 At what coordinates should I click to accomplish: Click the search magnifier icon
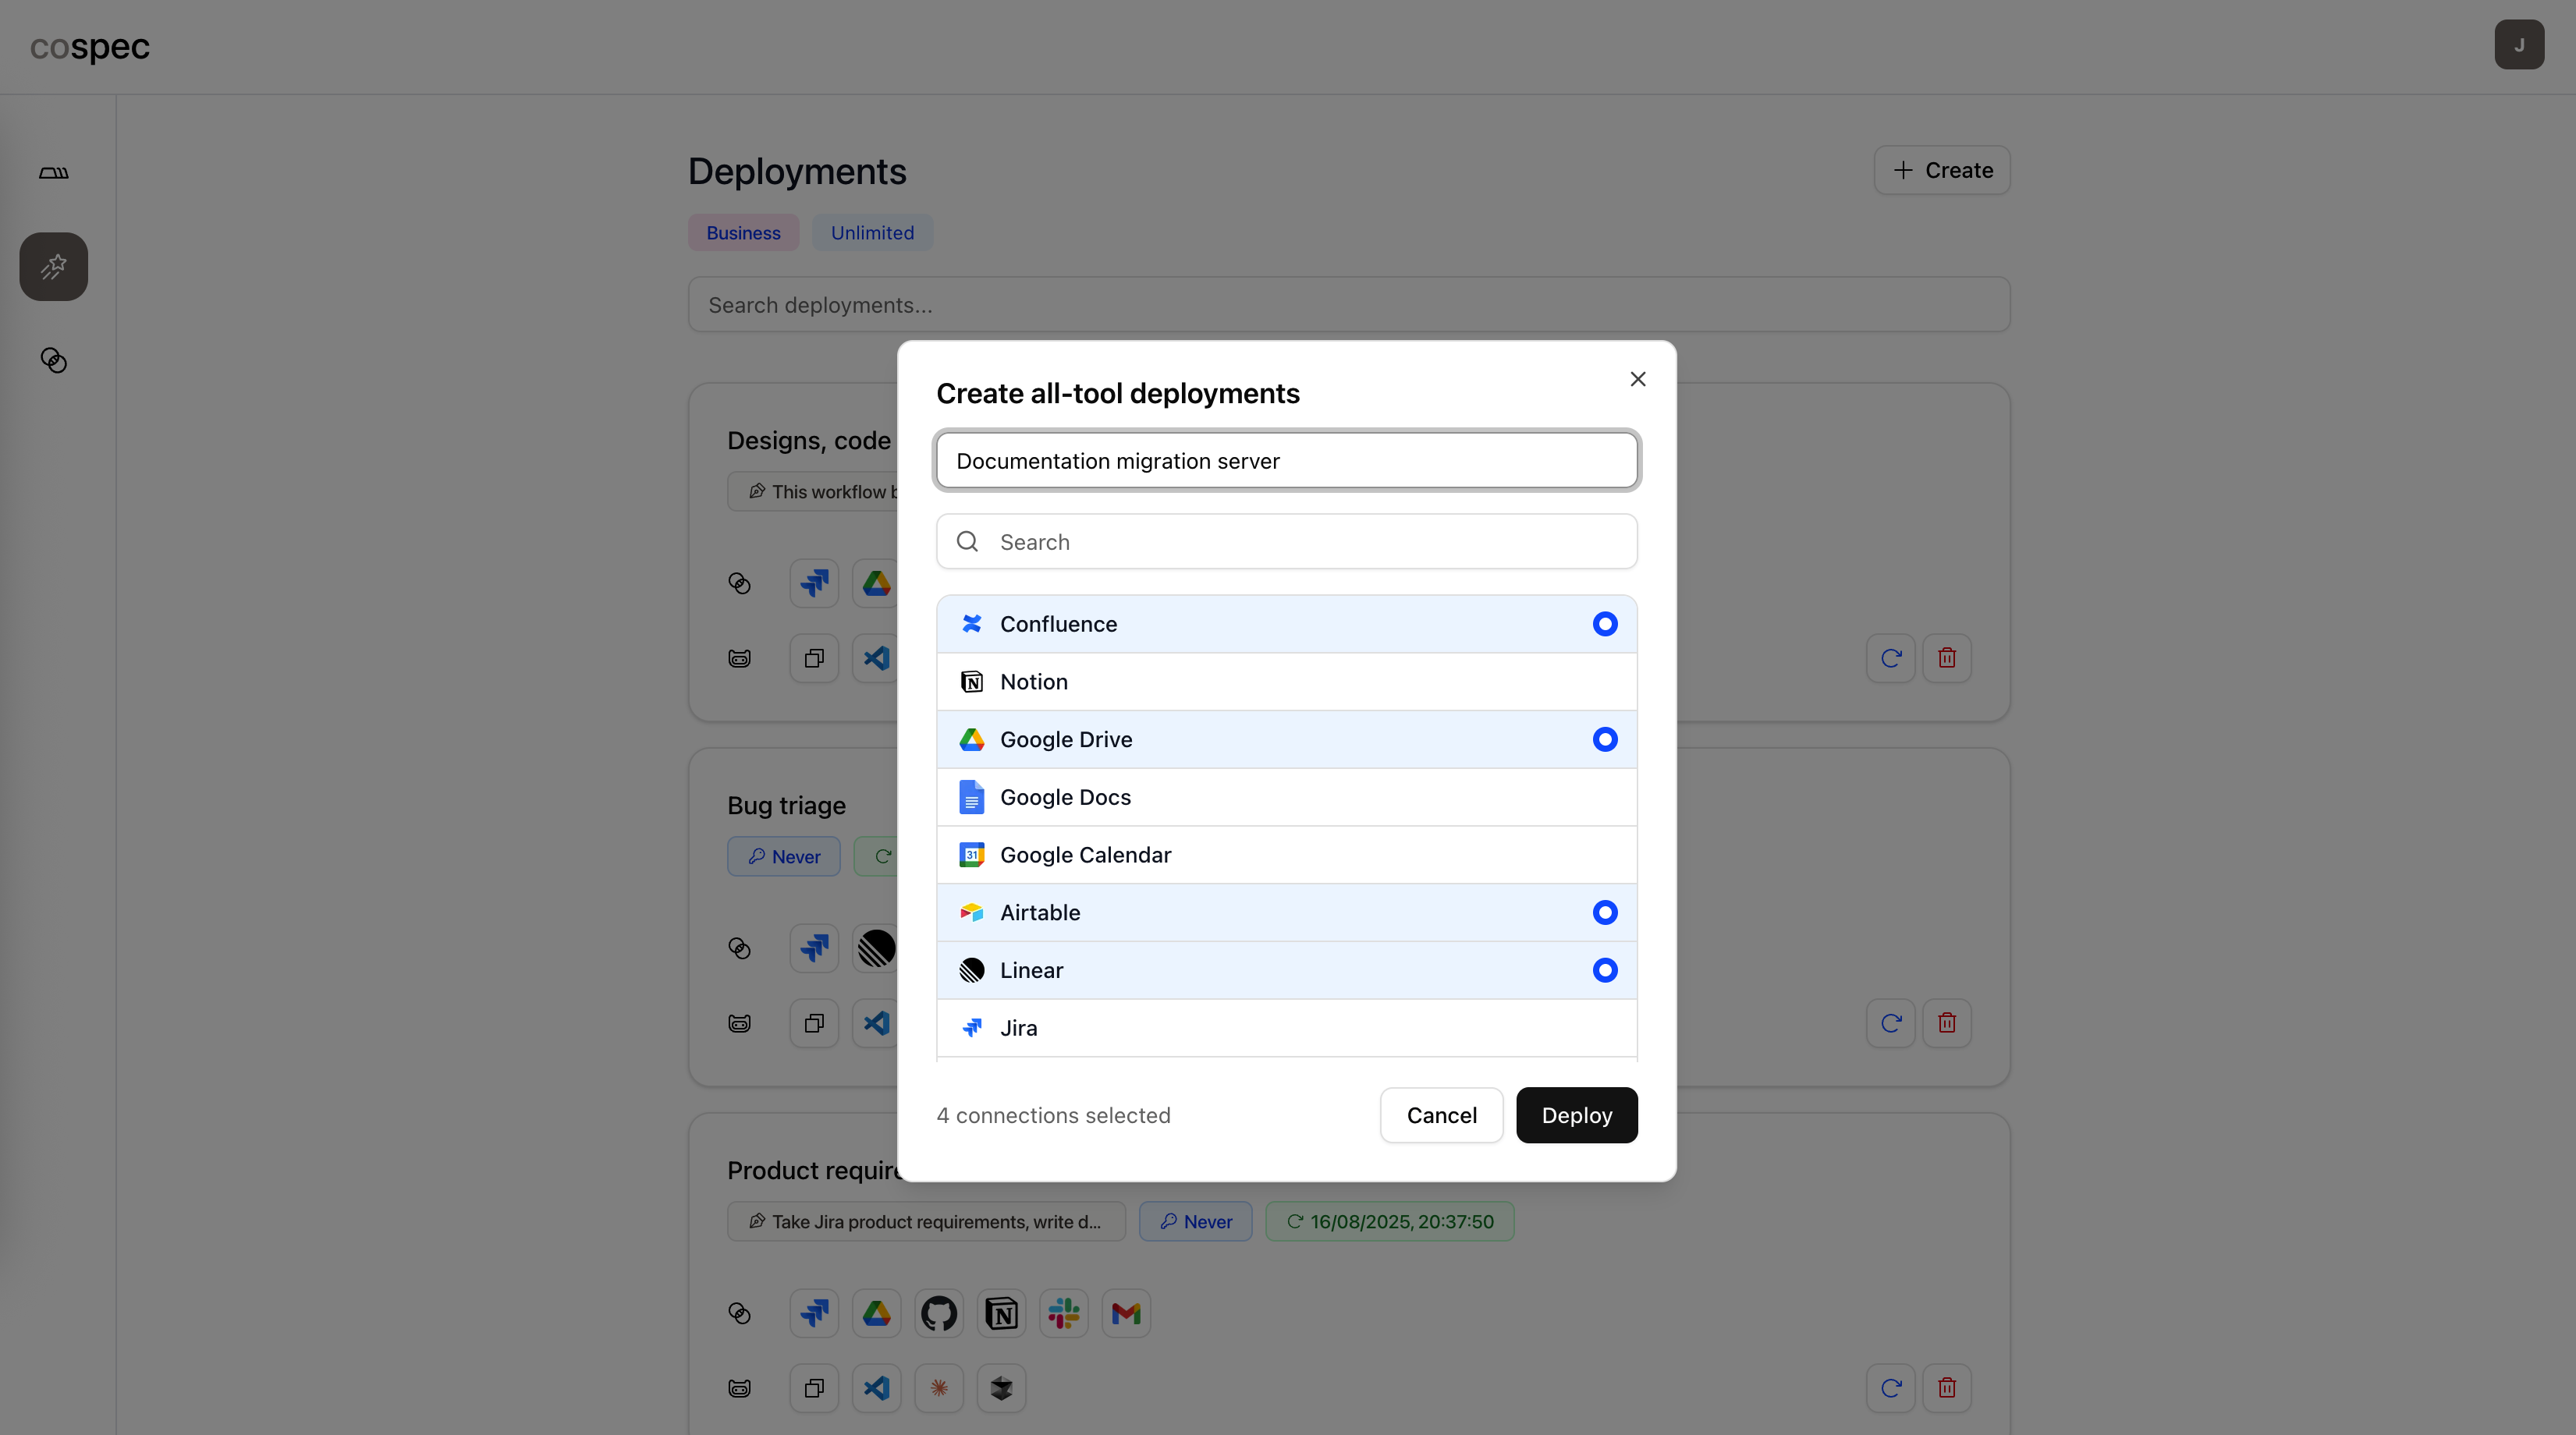(x=967, y=542)
